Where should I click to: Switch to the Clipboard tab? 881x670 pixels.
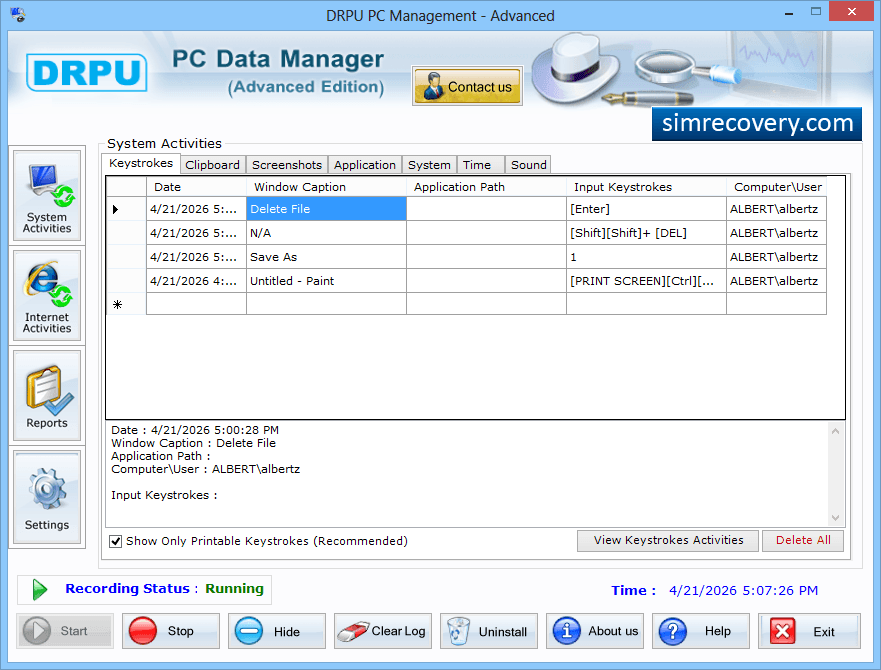click(212, 165)
